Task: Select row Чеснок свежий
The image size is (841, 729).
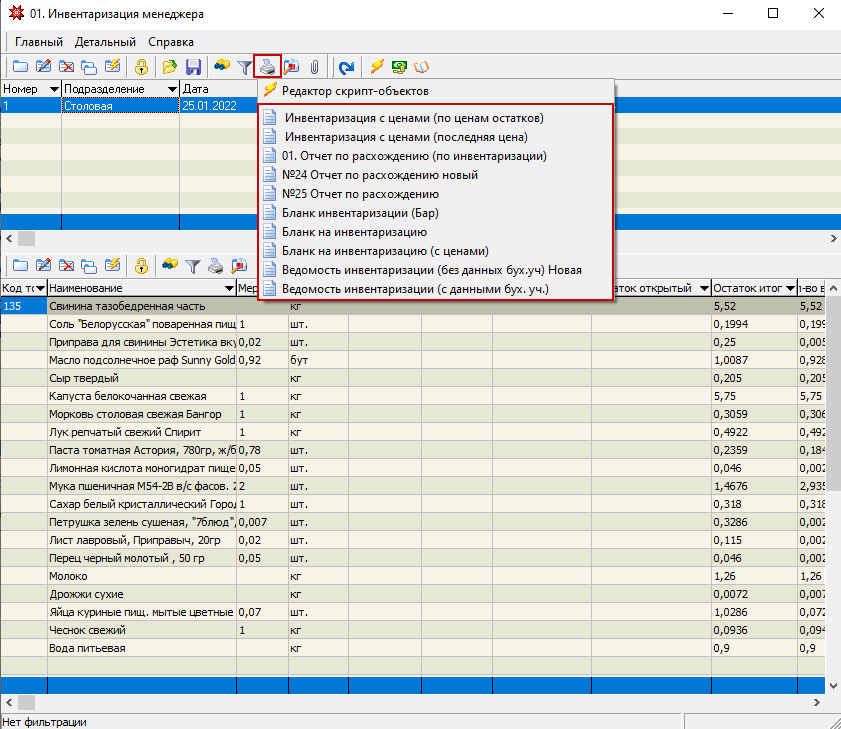Action: coord(412,630)
